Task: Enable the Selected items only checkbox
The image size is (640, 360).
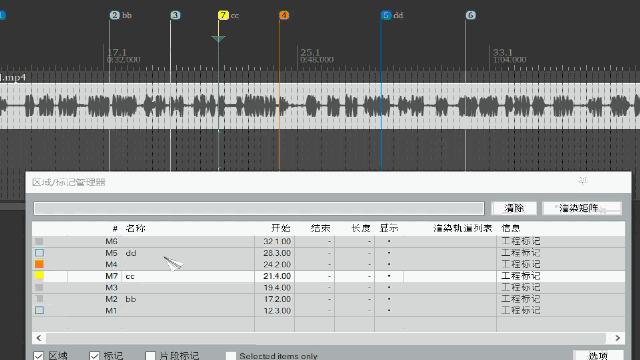Action: 231,356
